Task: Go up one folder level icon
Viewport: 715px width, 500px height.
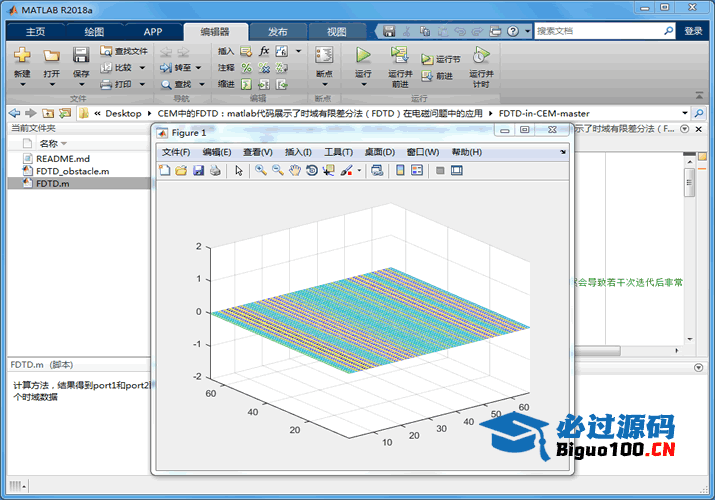Action: point(48,113)
